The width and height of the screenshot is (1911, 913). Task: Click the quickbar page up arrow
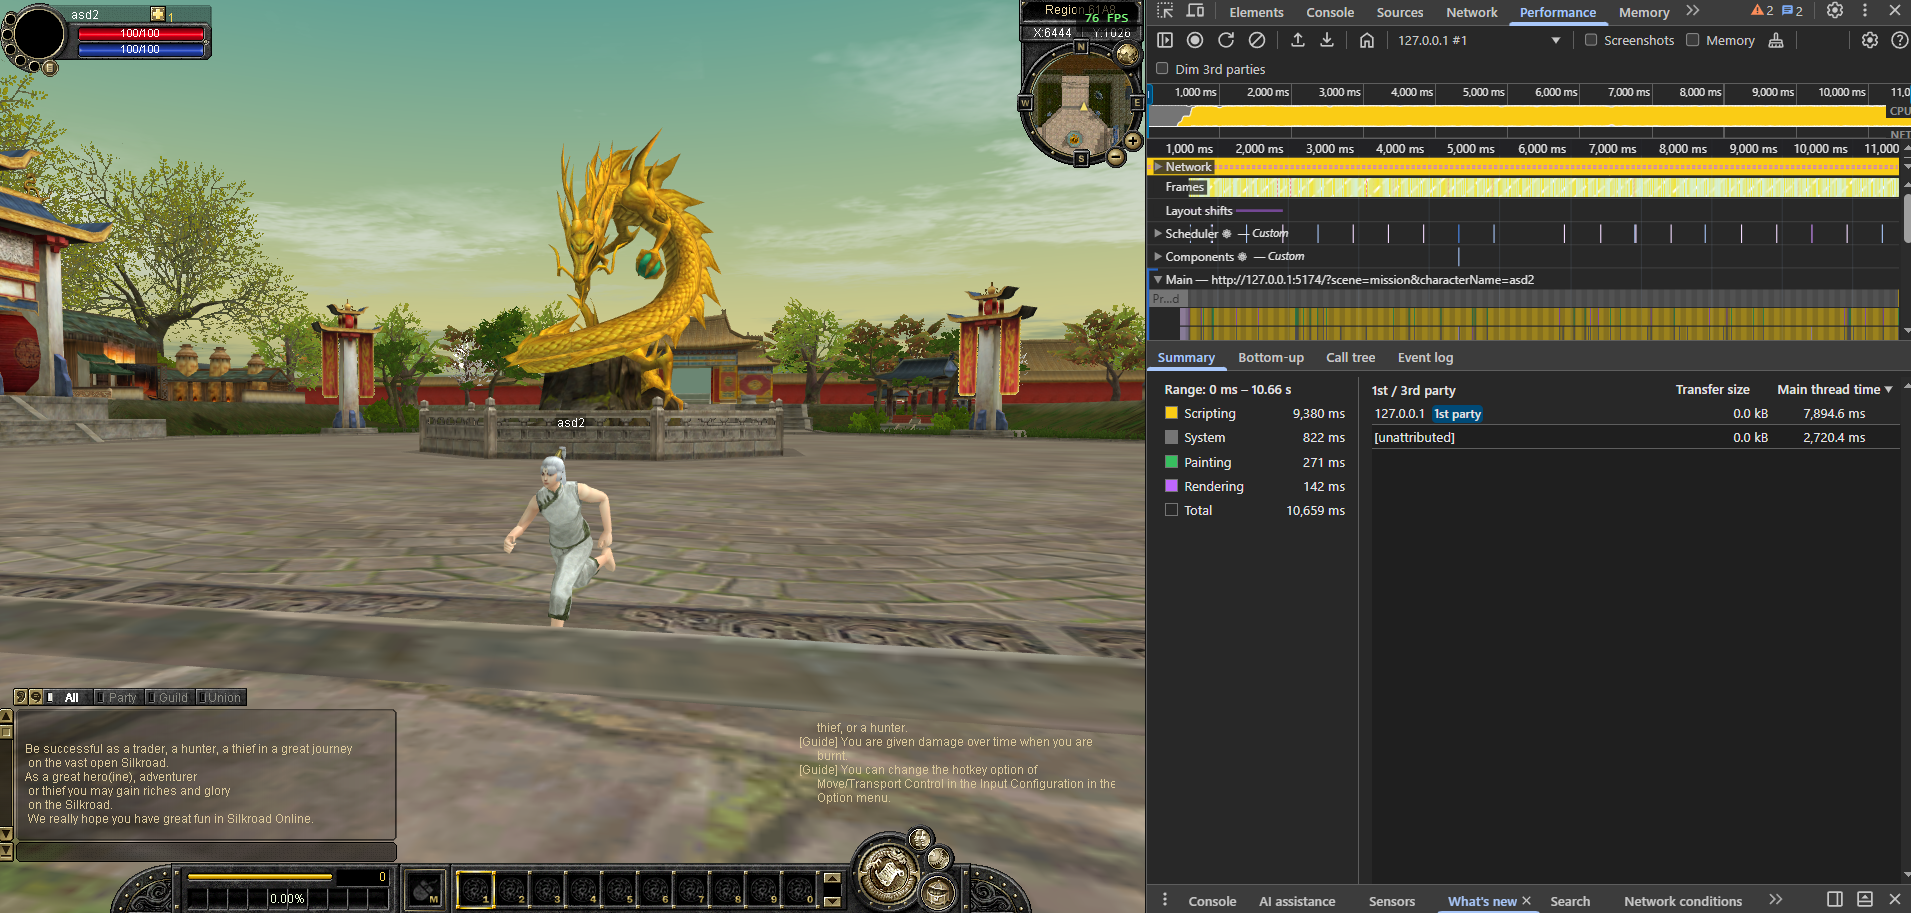click(x=832, y=878)
